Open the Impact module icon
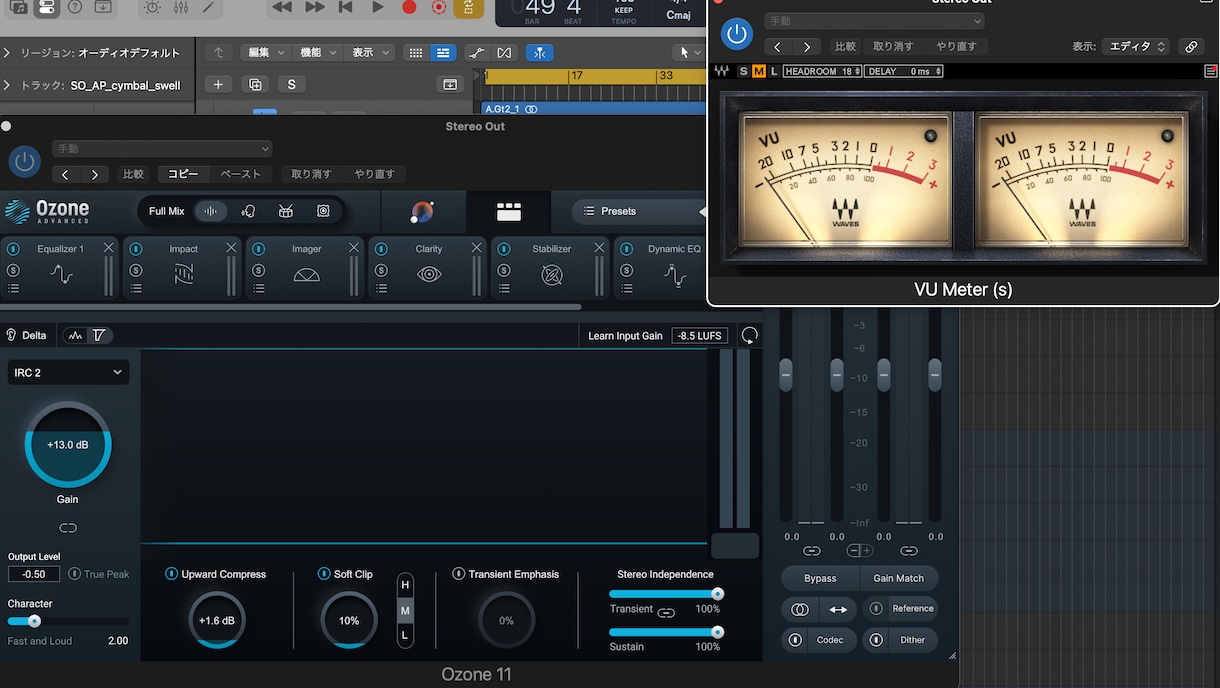Image resolution: width=1220 pixels, height=688 pixels. click(184, 275)
